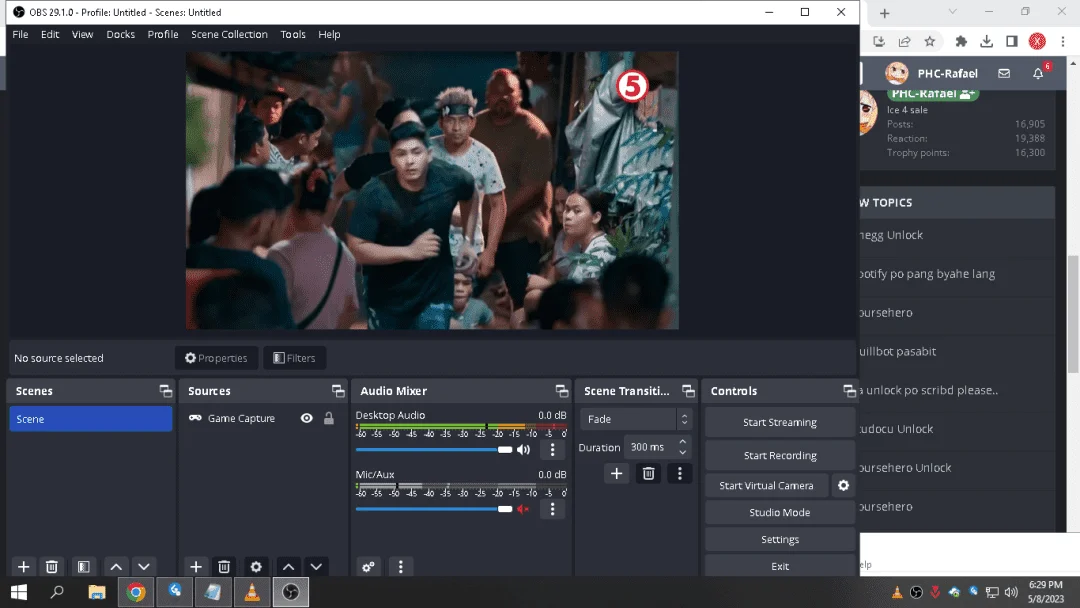
Task: Open the Edit menu
Action: coord(50,34)
